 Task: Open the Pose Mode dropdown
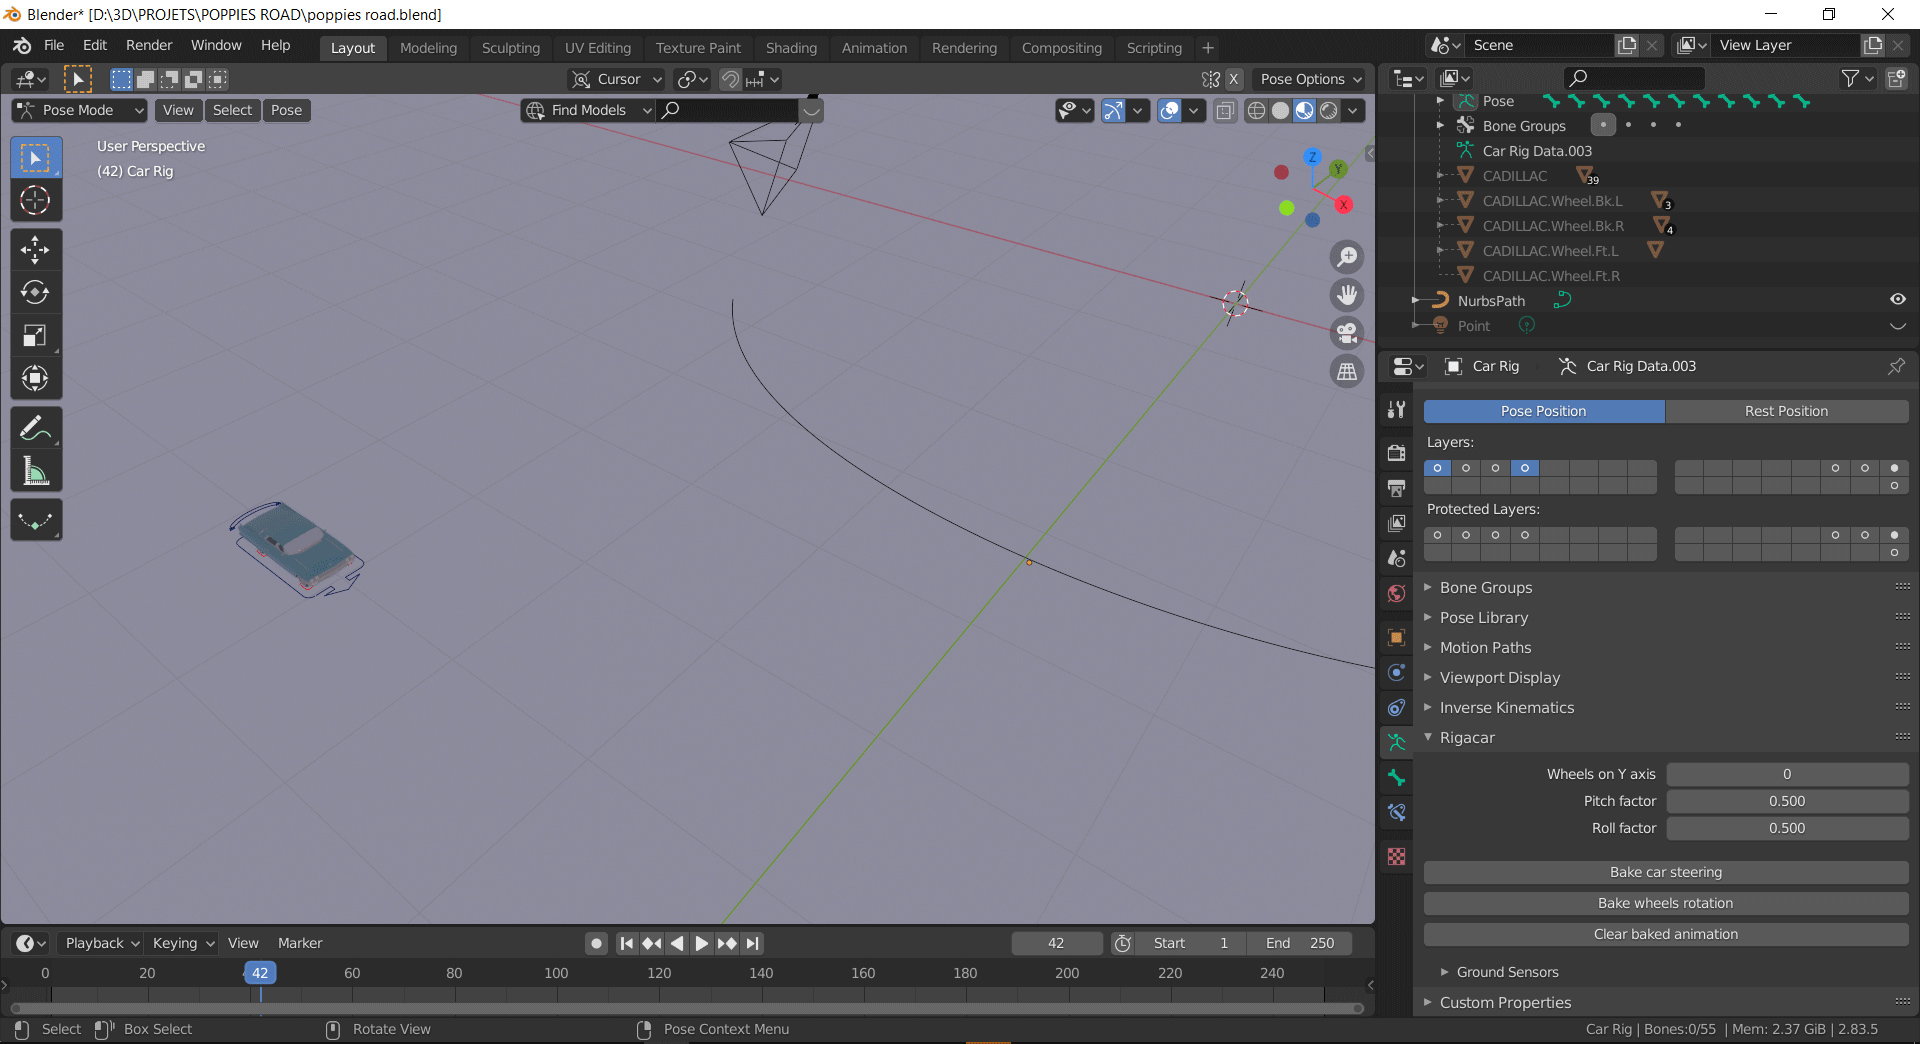coord(78,110)
